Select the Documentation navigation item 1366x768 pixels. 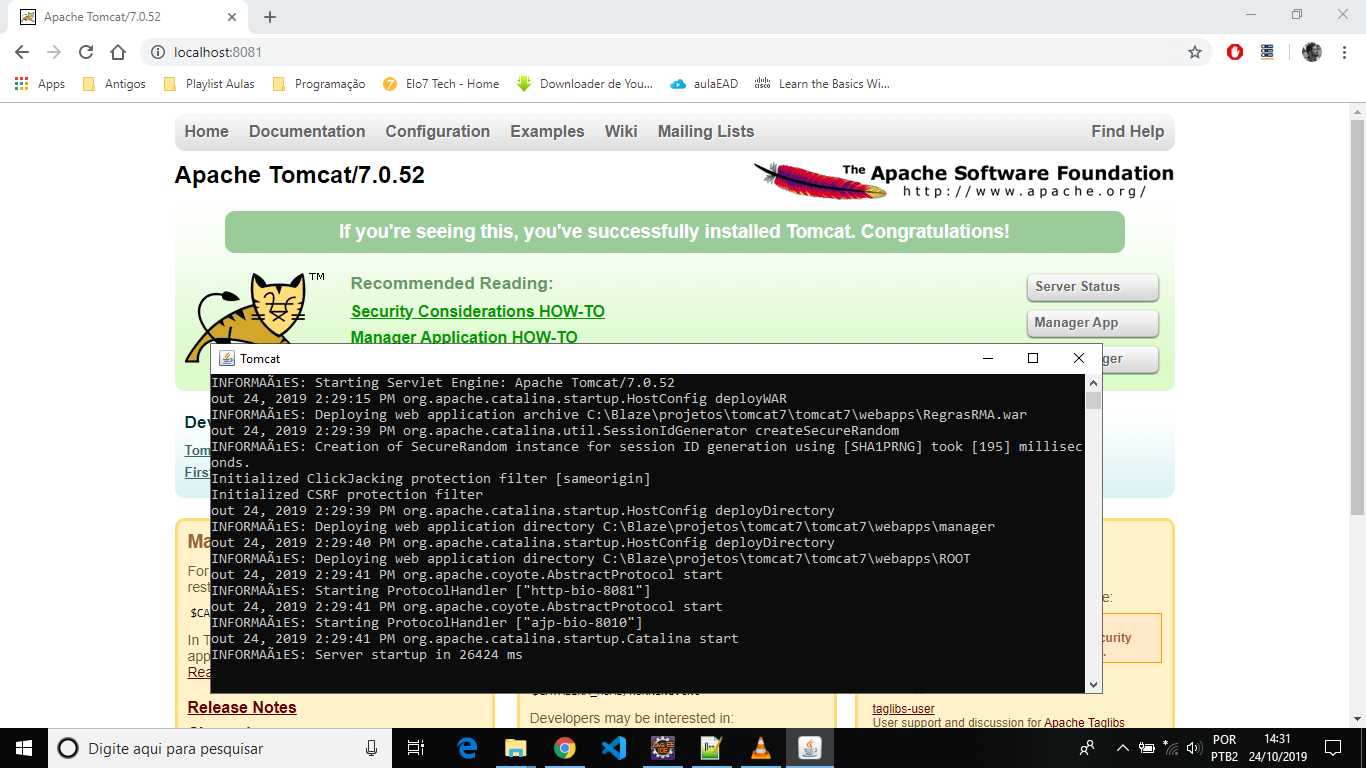pos(306,131)
